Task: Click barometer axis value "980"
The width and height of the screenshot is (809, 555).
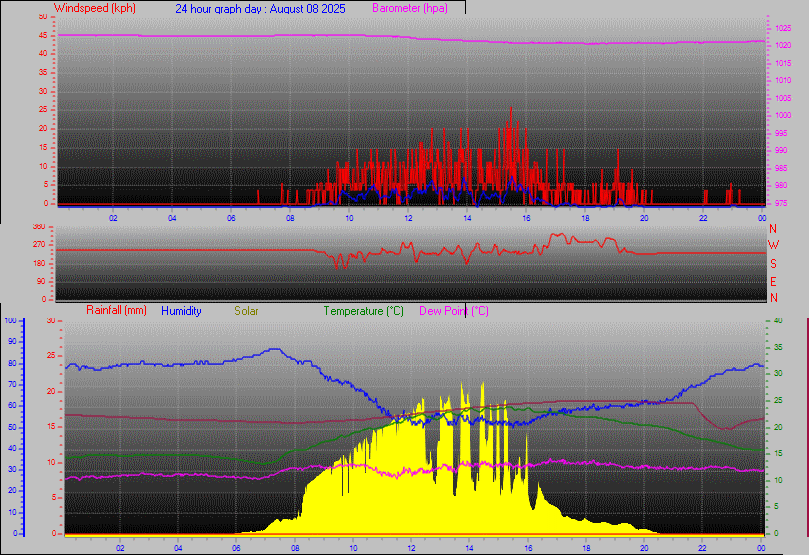Action: coord(781,185)
